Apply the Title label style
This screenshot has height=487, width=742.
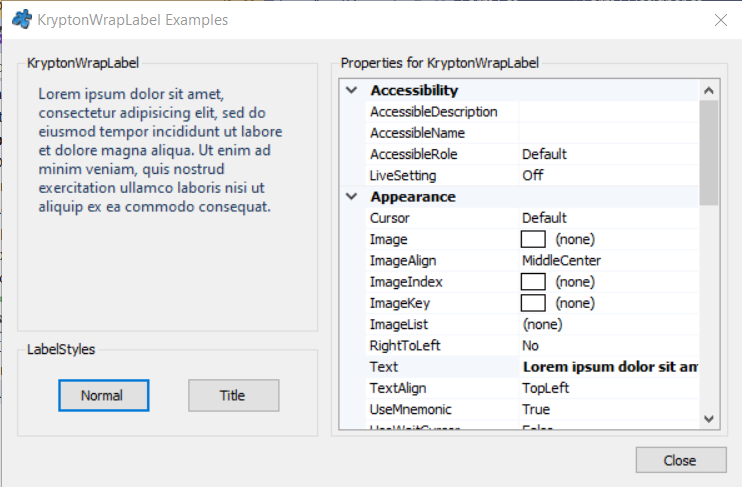click(x=234, y=395)
